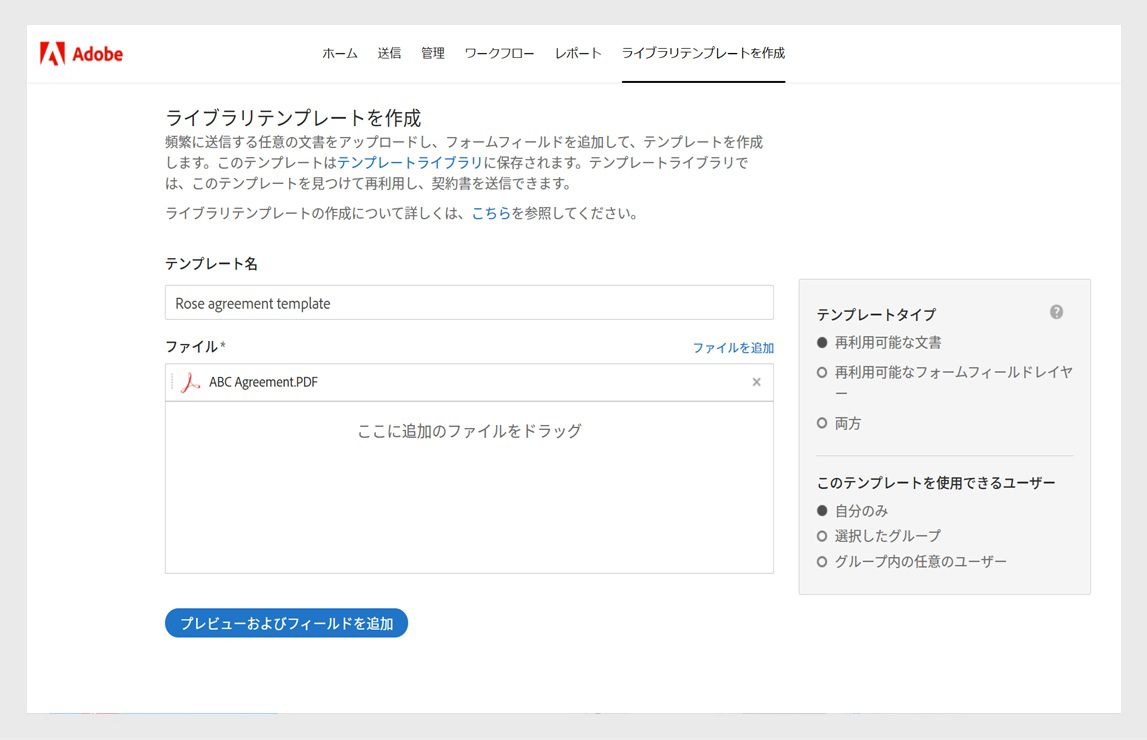Click ファイルを追加 to add a file
This screenshot has width=1147, height=740.
pyautogui.click(x=733, y=348)
